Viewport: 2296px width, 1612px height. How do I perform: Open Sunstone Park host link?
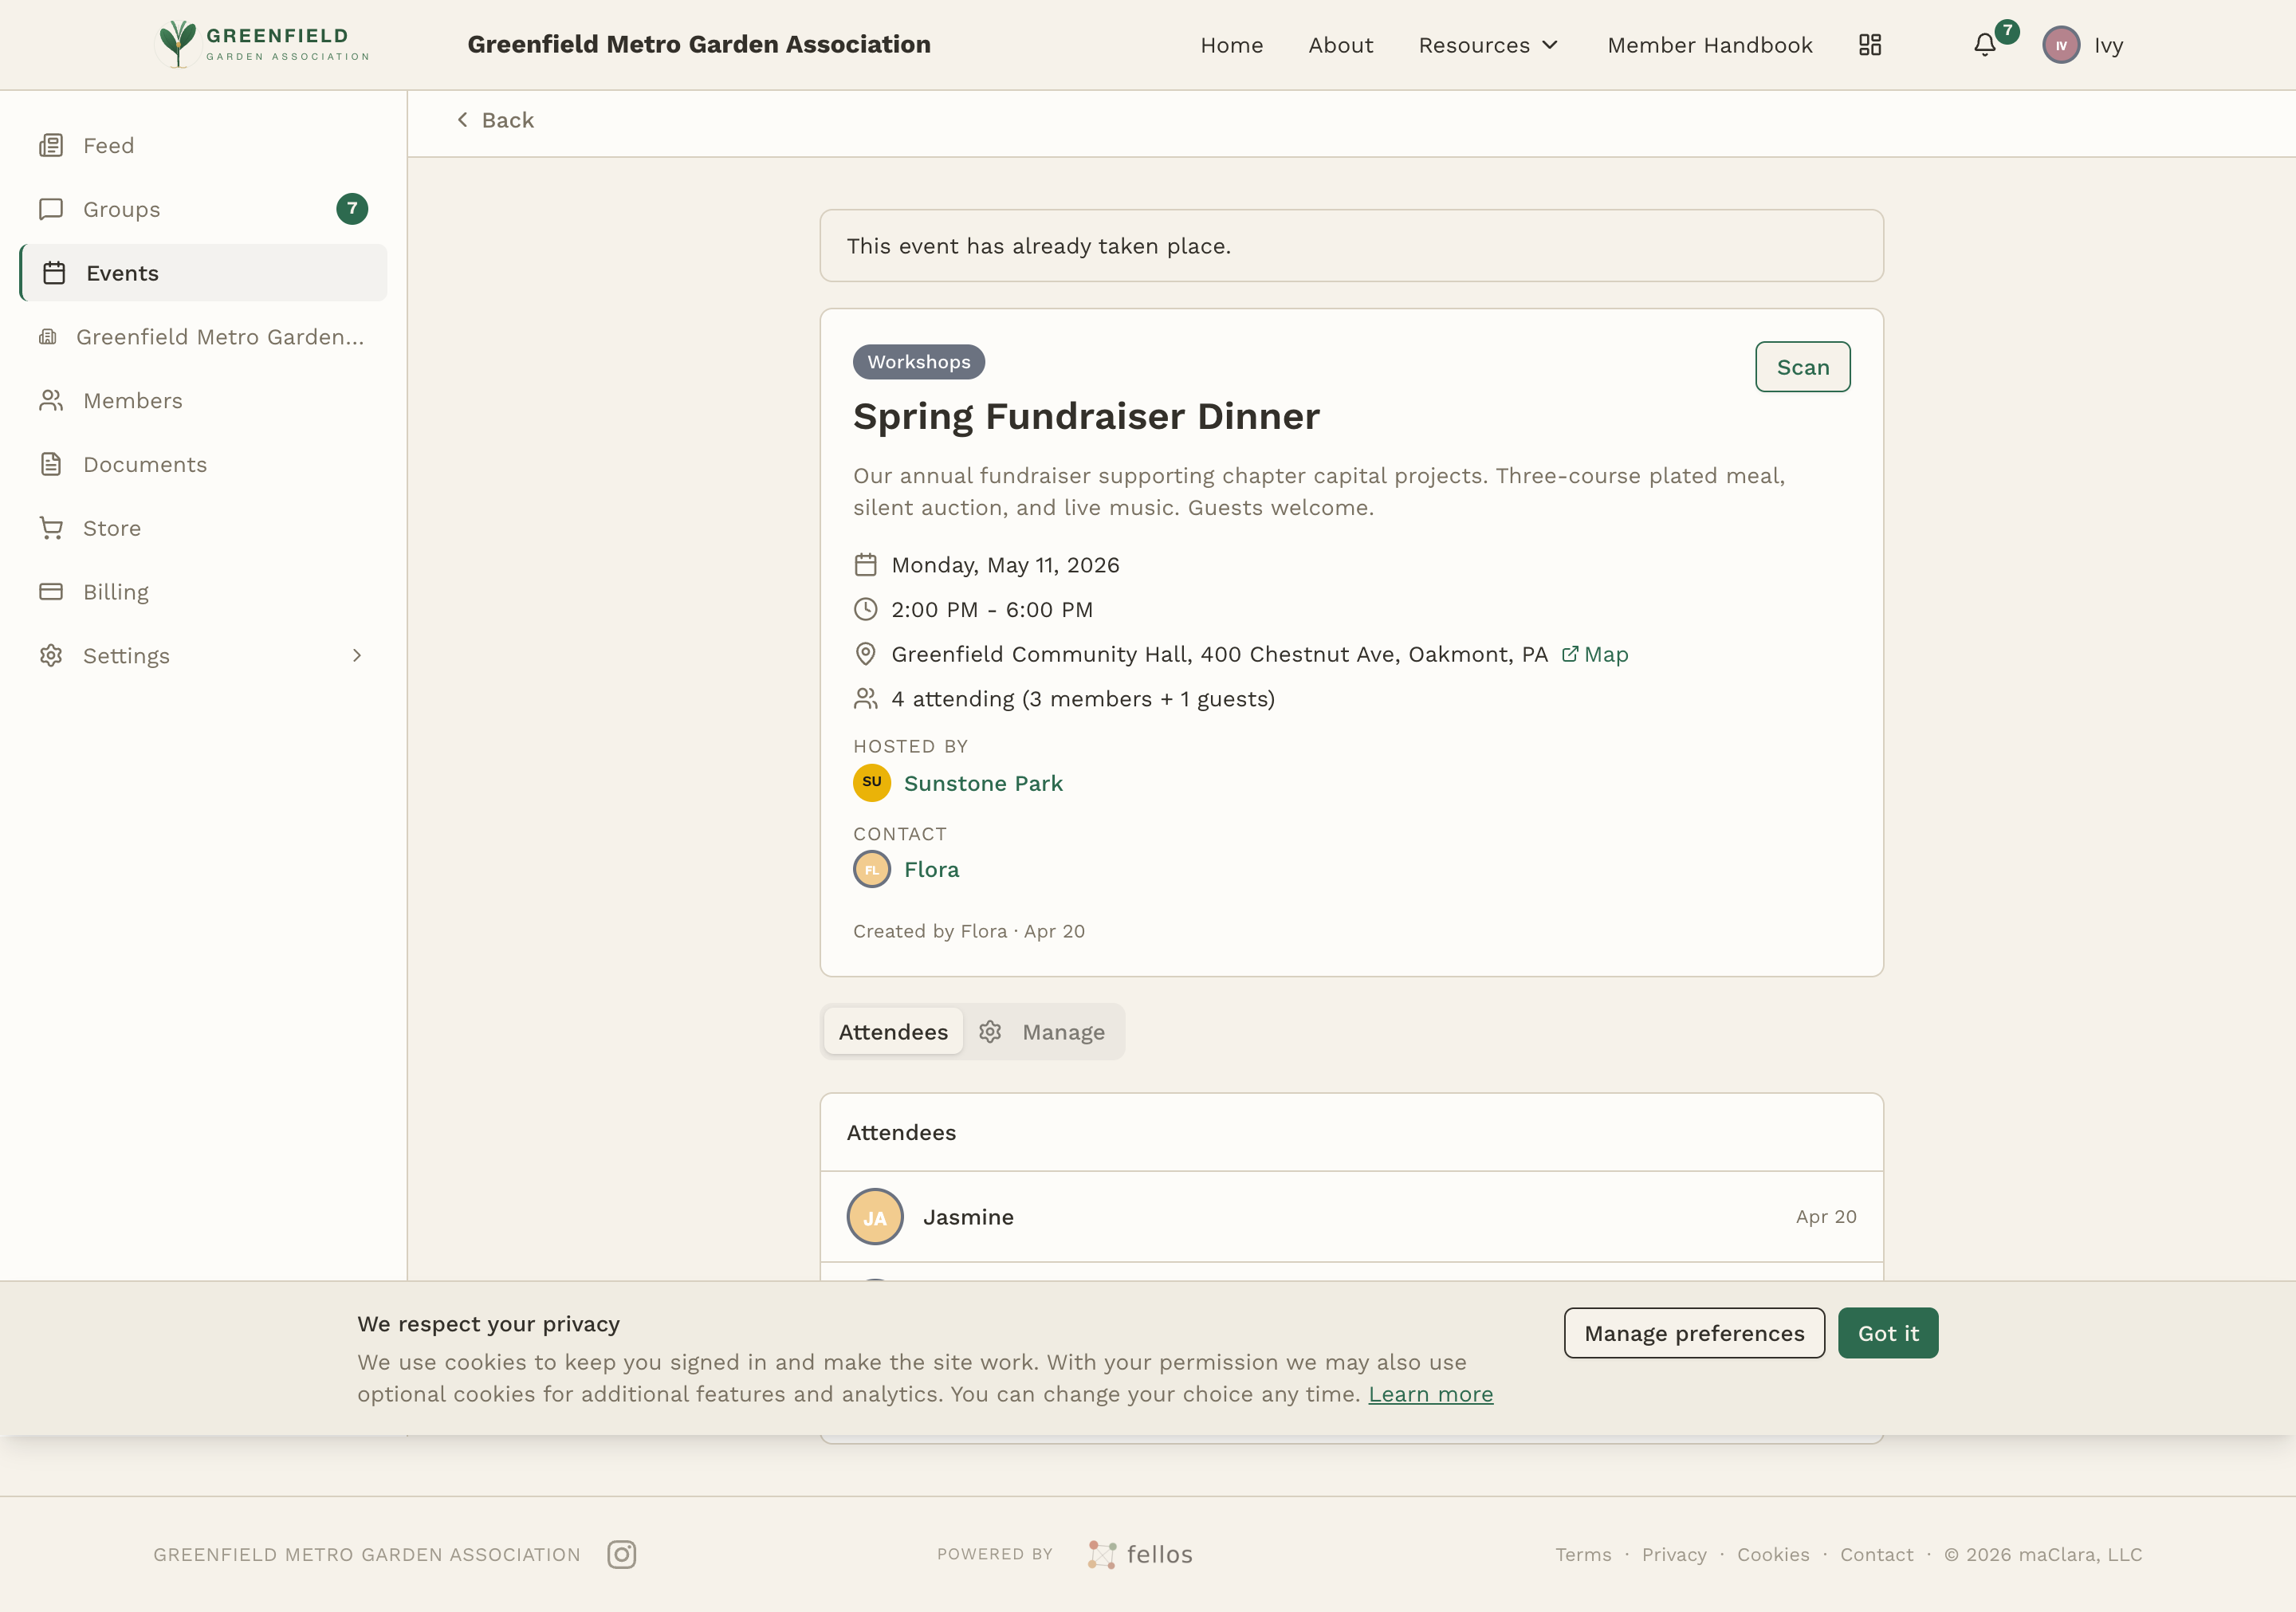point(983,783)
